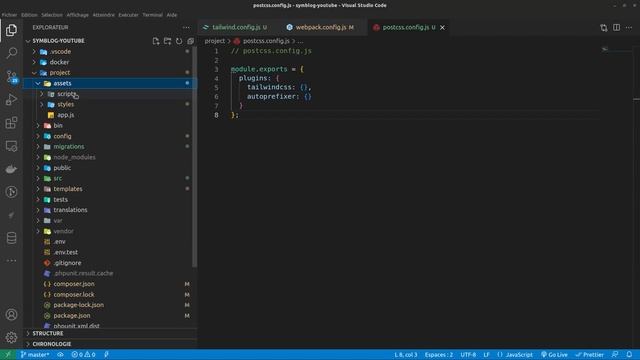Refresh the explorer tree

pyautogui.click(x=179, y=41)
